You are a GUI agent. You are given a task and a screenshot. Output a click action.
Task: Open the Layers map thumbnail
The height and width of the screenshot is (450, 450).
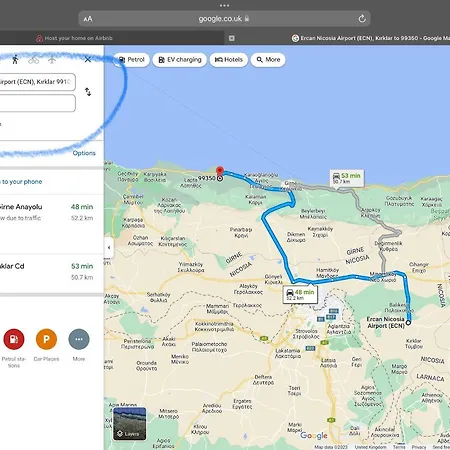(129, 424)
